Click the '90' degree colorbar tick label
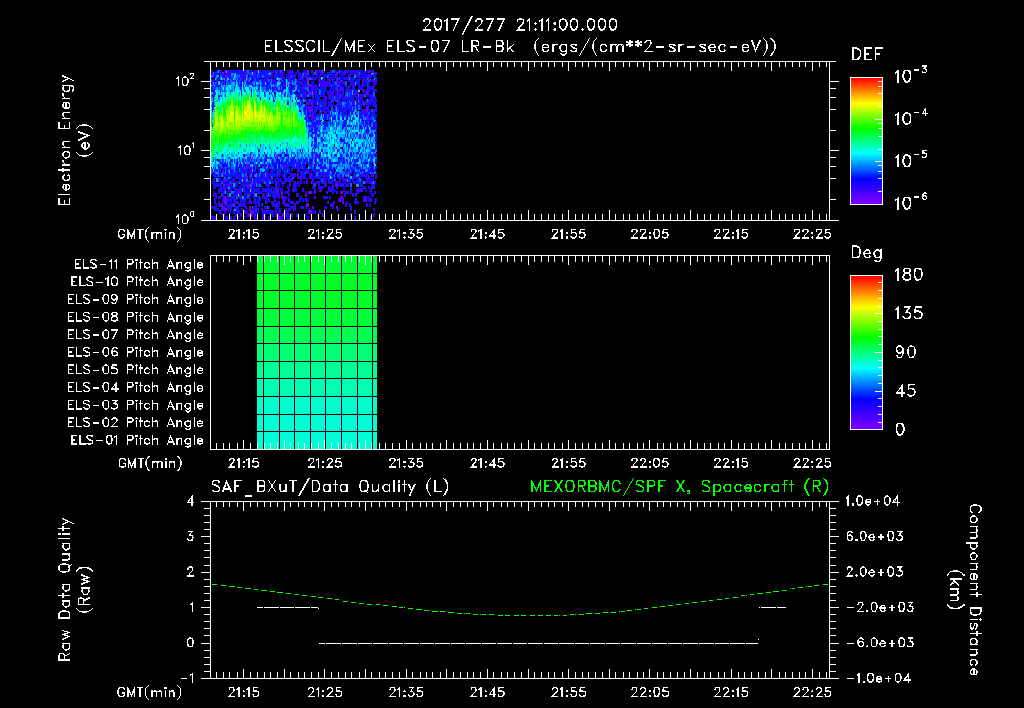 (x=906, y=353)
